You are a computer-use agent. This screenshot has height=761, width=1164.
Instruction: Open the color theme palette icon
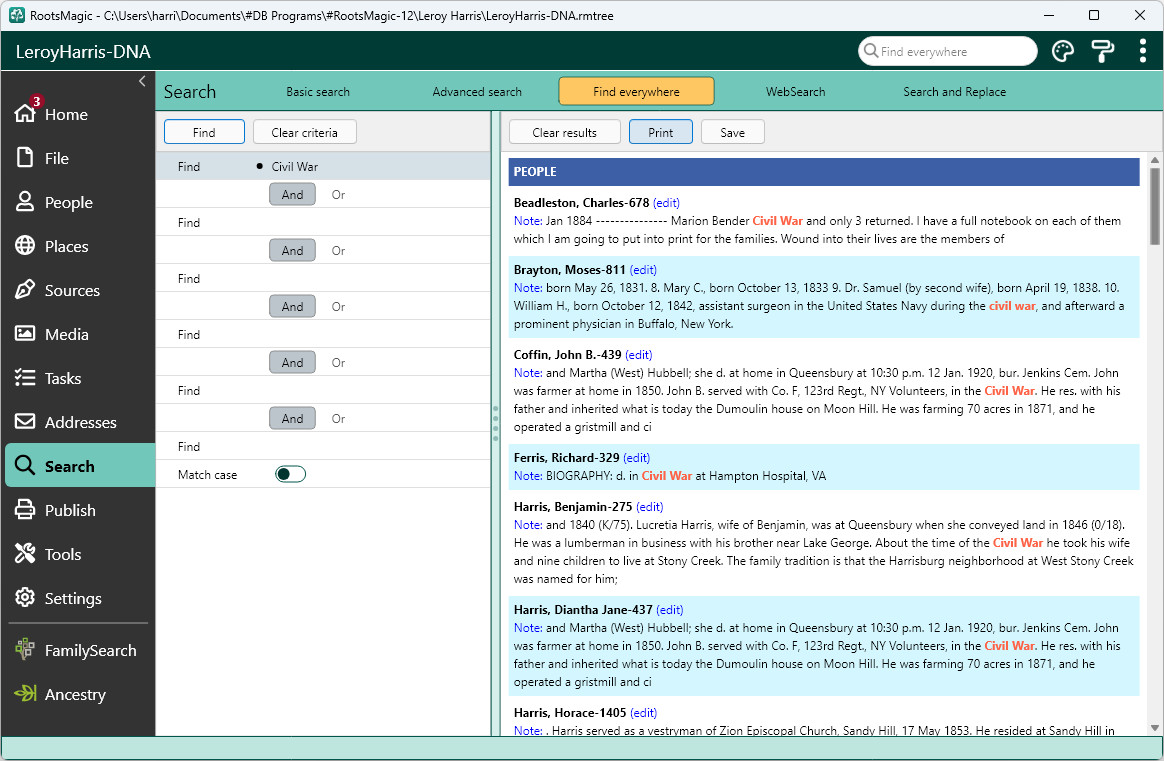point(1063,51)
